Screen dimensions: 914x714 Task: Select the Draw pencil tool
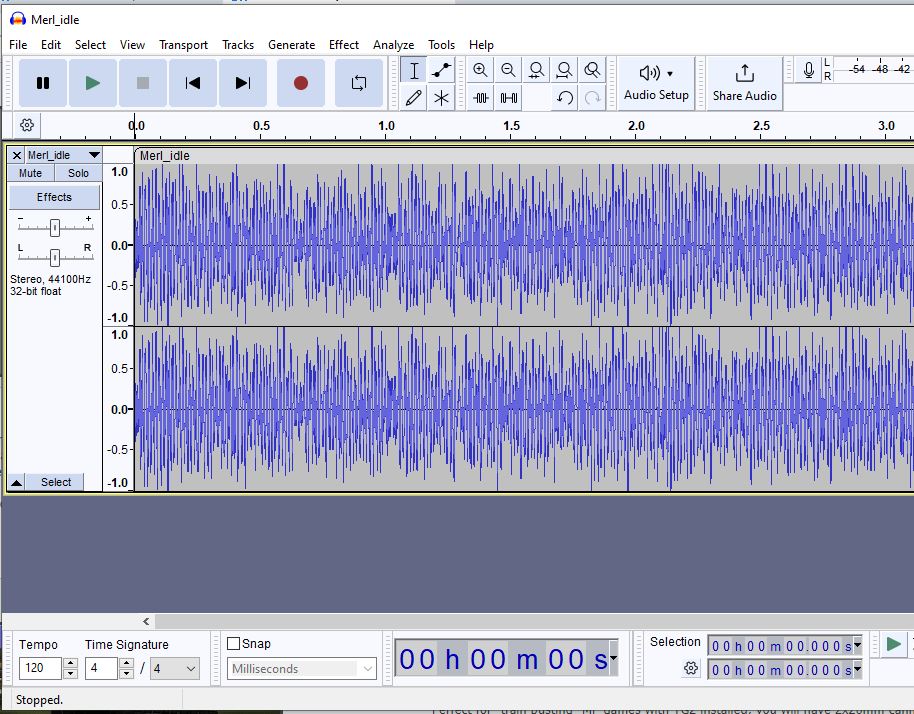click(414, 98)
